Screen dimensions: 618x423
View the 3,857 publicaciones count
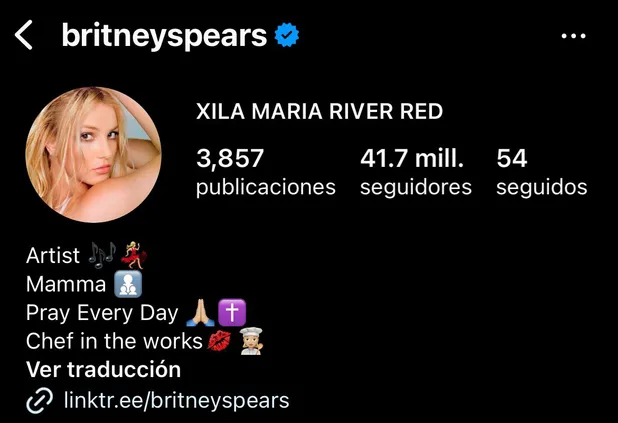pyautogui.click(x=266, y=172)
